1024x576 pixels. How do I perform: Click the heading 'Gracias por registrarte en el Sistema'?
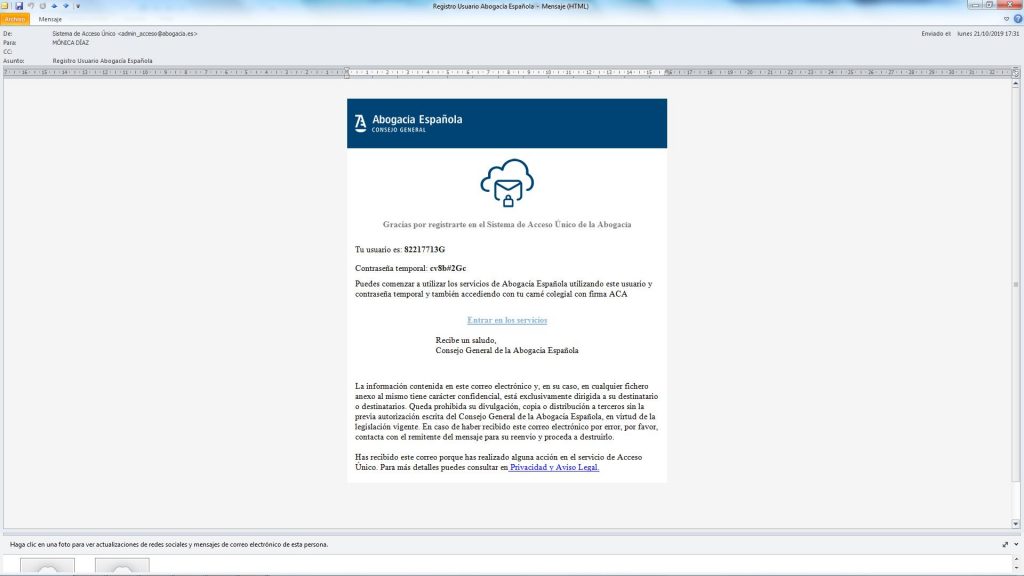point(507,225)
